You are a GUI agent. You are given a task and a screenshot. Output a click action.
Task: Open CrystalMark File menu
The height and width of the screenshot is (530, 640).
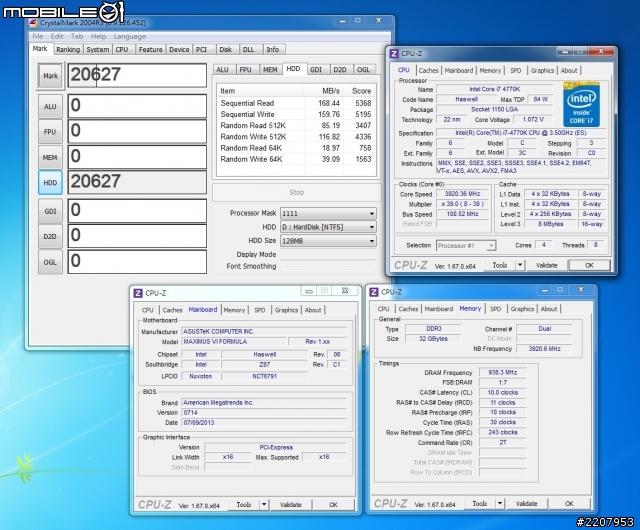[38, 36]
